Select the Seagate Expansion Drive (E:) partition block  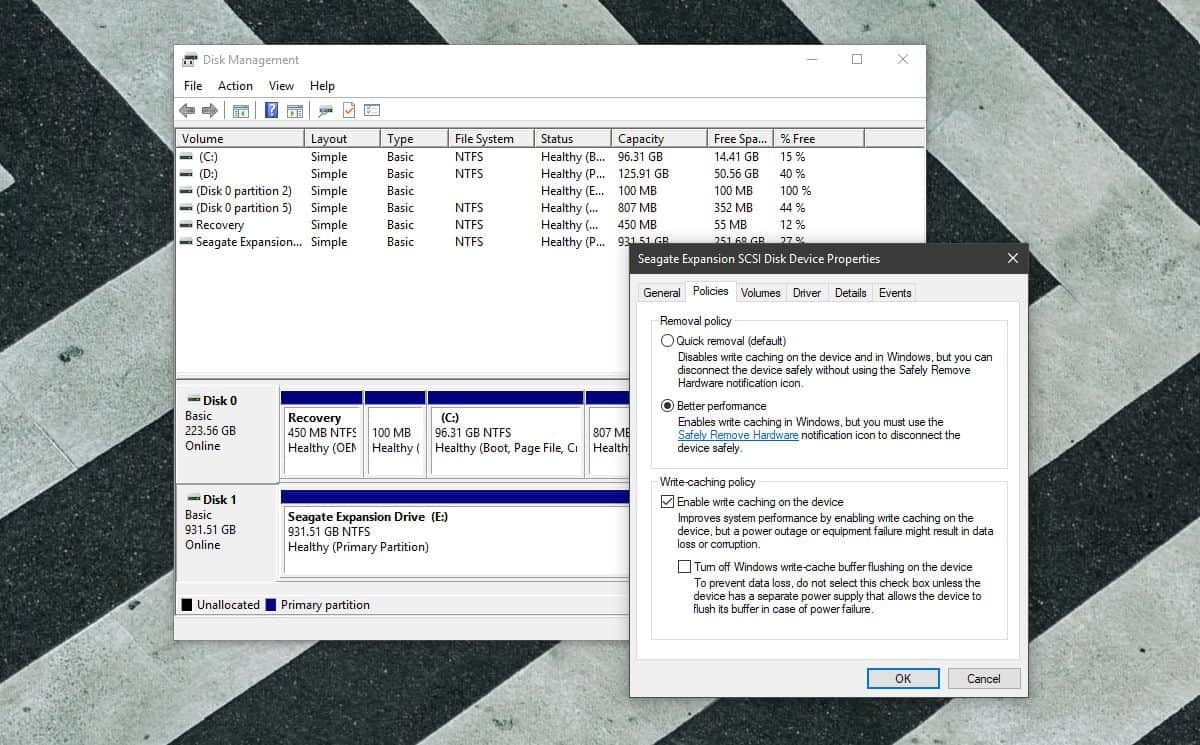click(x=456, y=534)
